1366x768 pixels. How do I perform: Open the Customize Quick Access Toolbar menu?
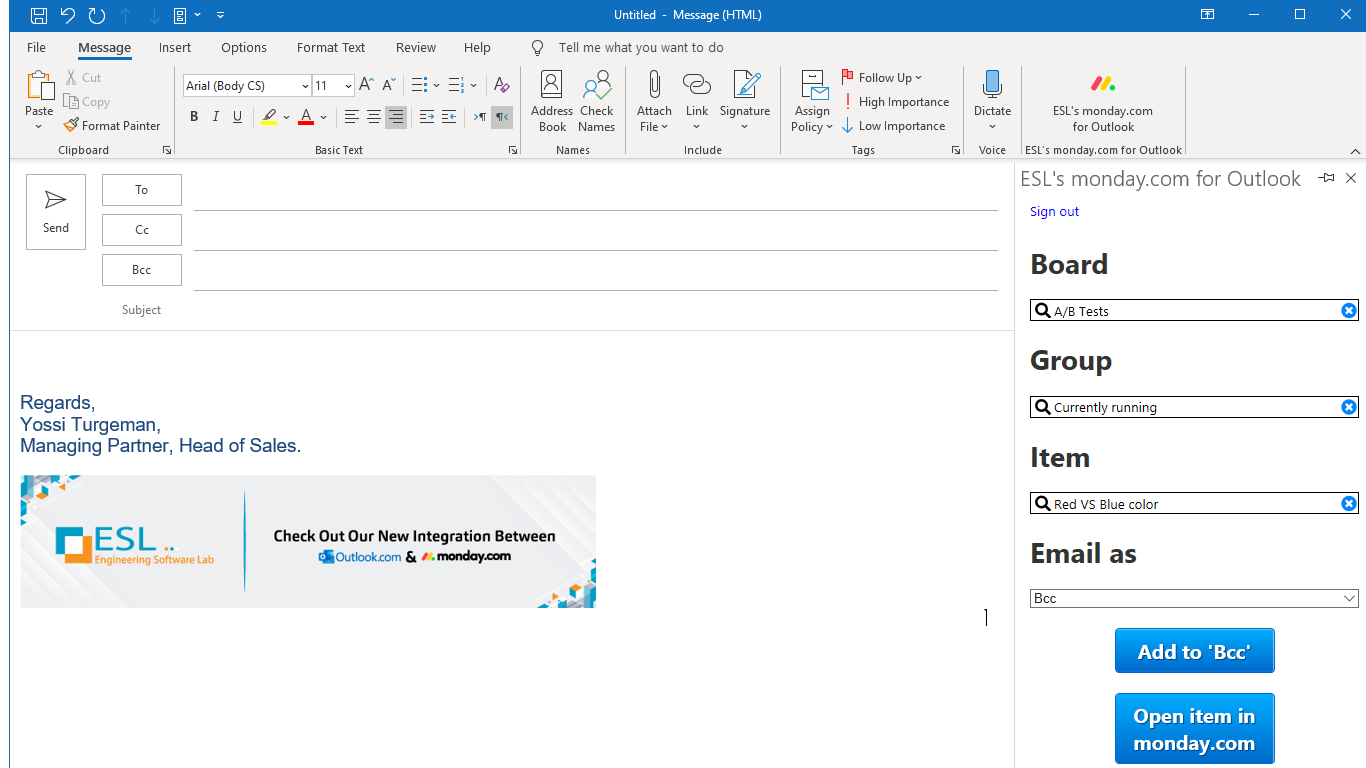pos(221,15)
